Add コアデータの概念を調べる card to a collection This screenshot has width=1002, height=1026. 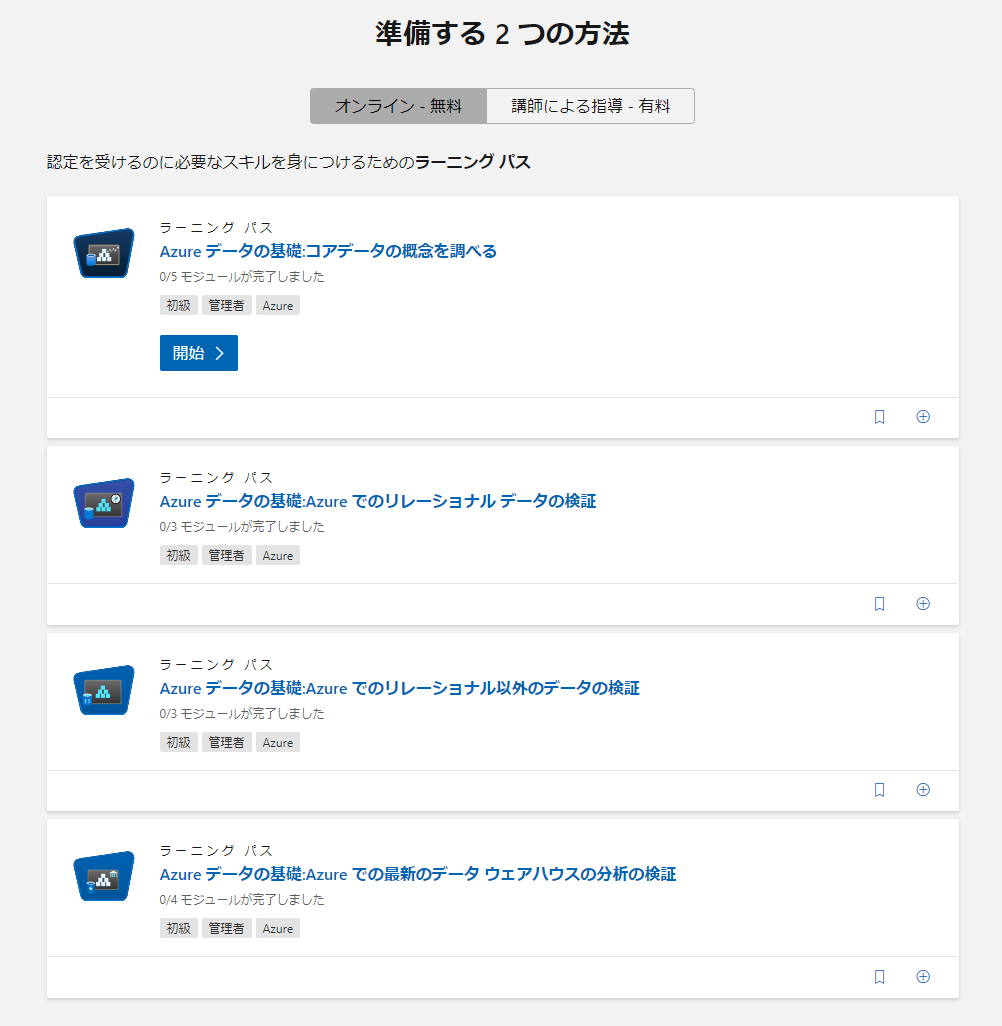pos(923,417)
